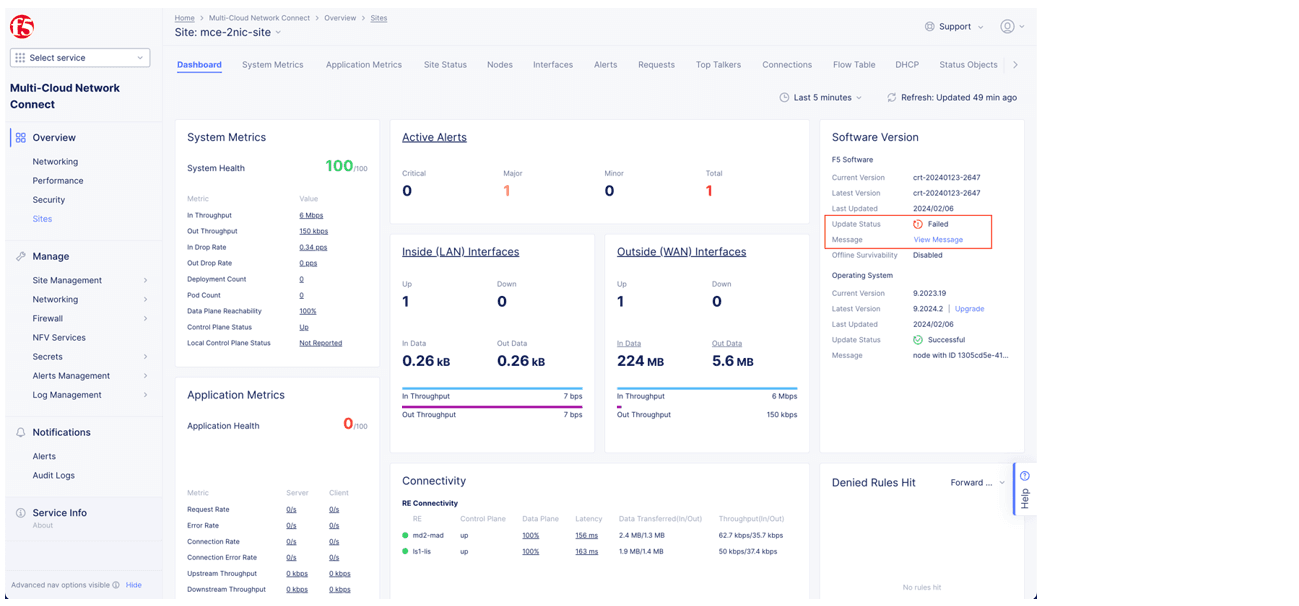
Task: Switch to the Application Metrics tab
Action: [x=363, y=65]
